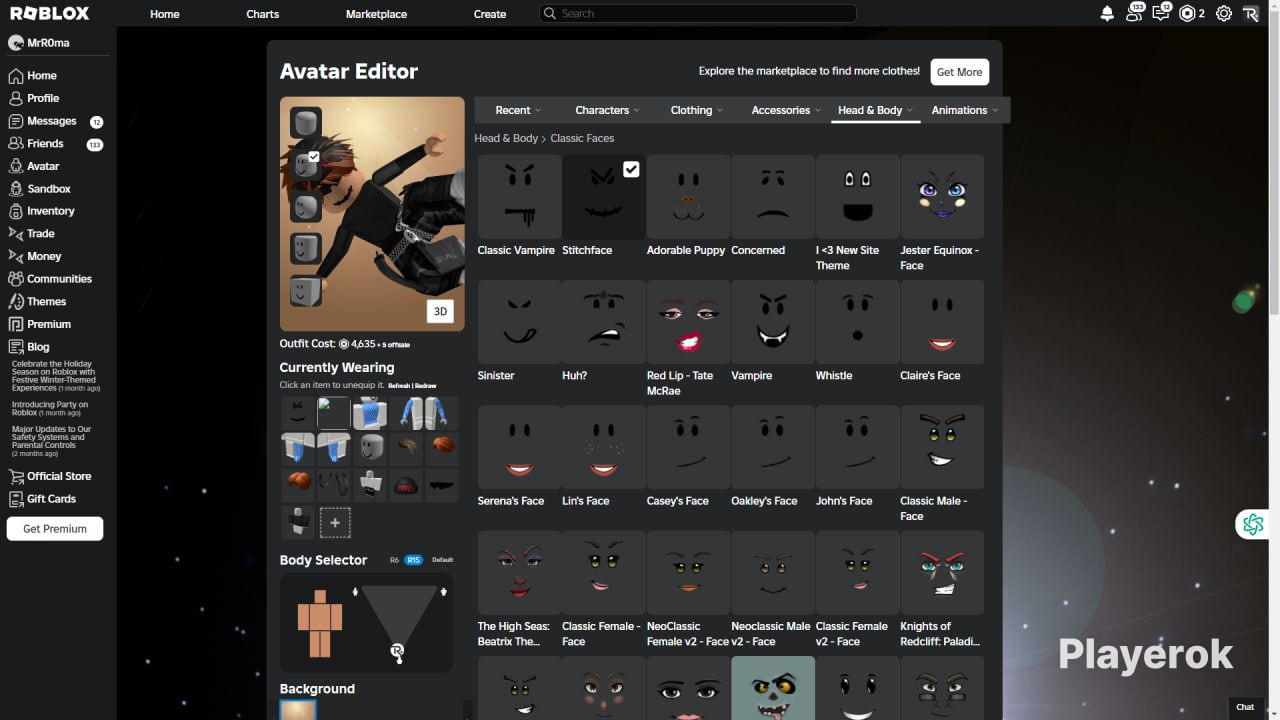Toggle the 3D avatar view

(440, 311)
